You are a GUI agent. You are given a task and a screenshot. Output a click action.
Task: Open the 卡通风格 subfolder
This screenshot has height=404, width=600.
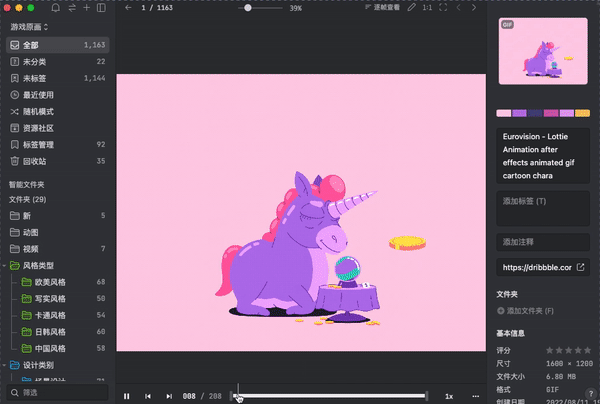(x=63, y=315)
